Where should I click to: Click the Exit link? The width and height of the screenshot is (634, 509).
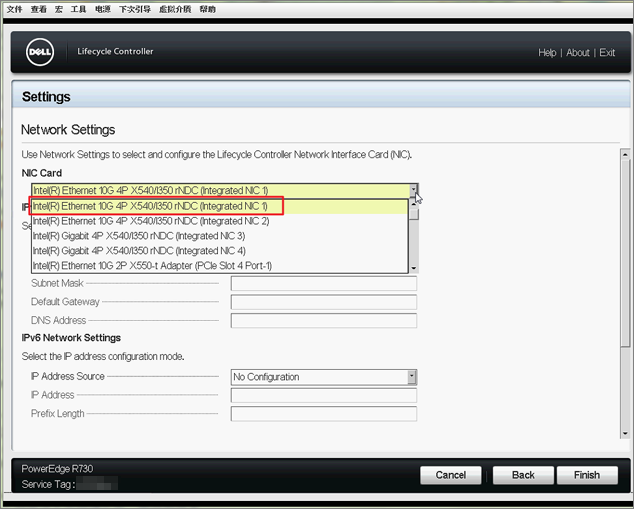coord(607,53)
